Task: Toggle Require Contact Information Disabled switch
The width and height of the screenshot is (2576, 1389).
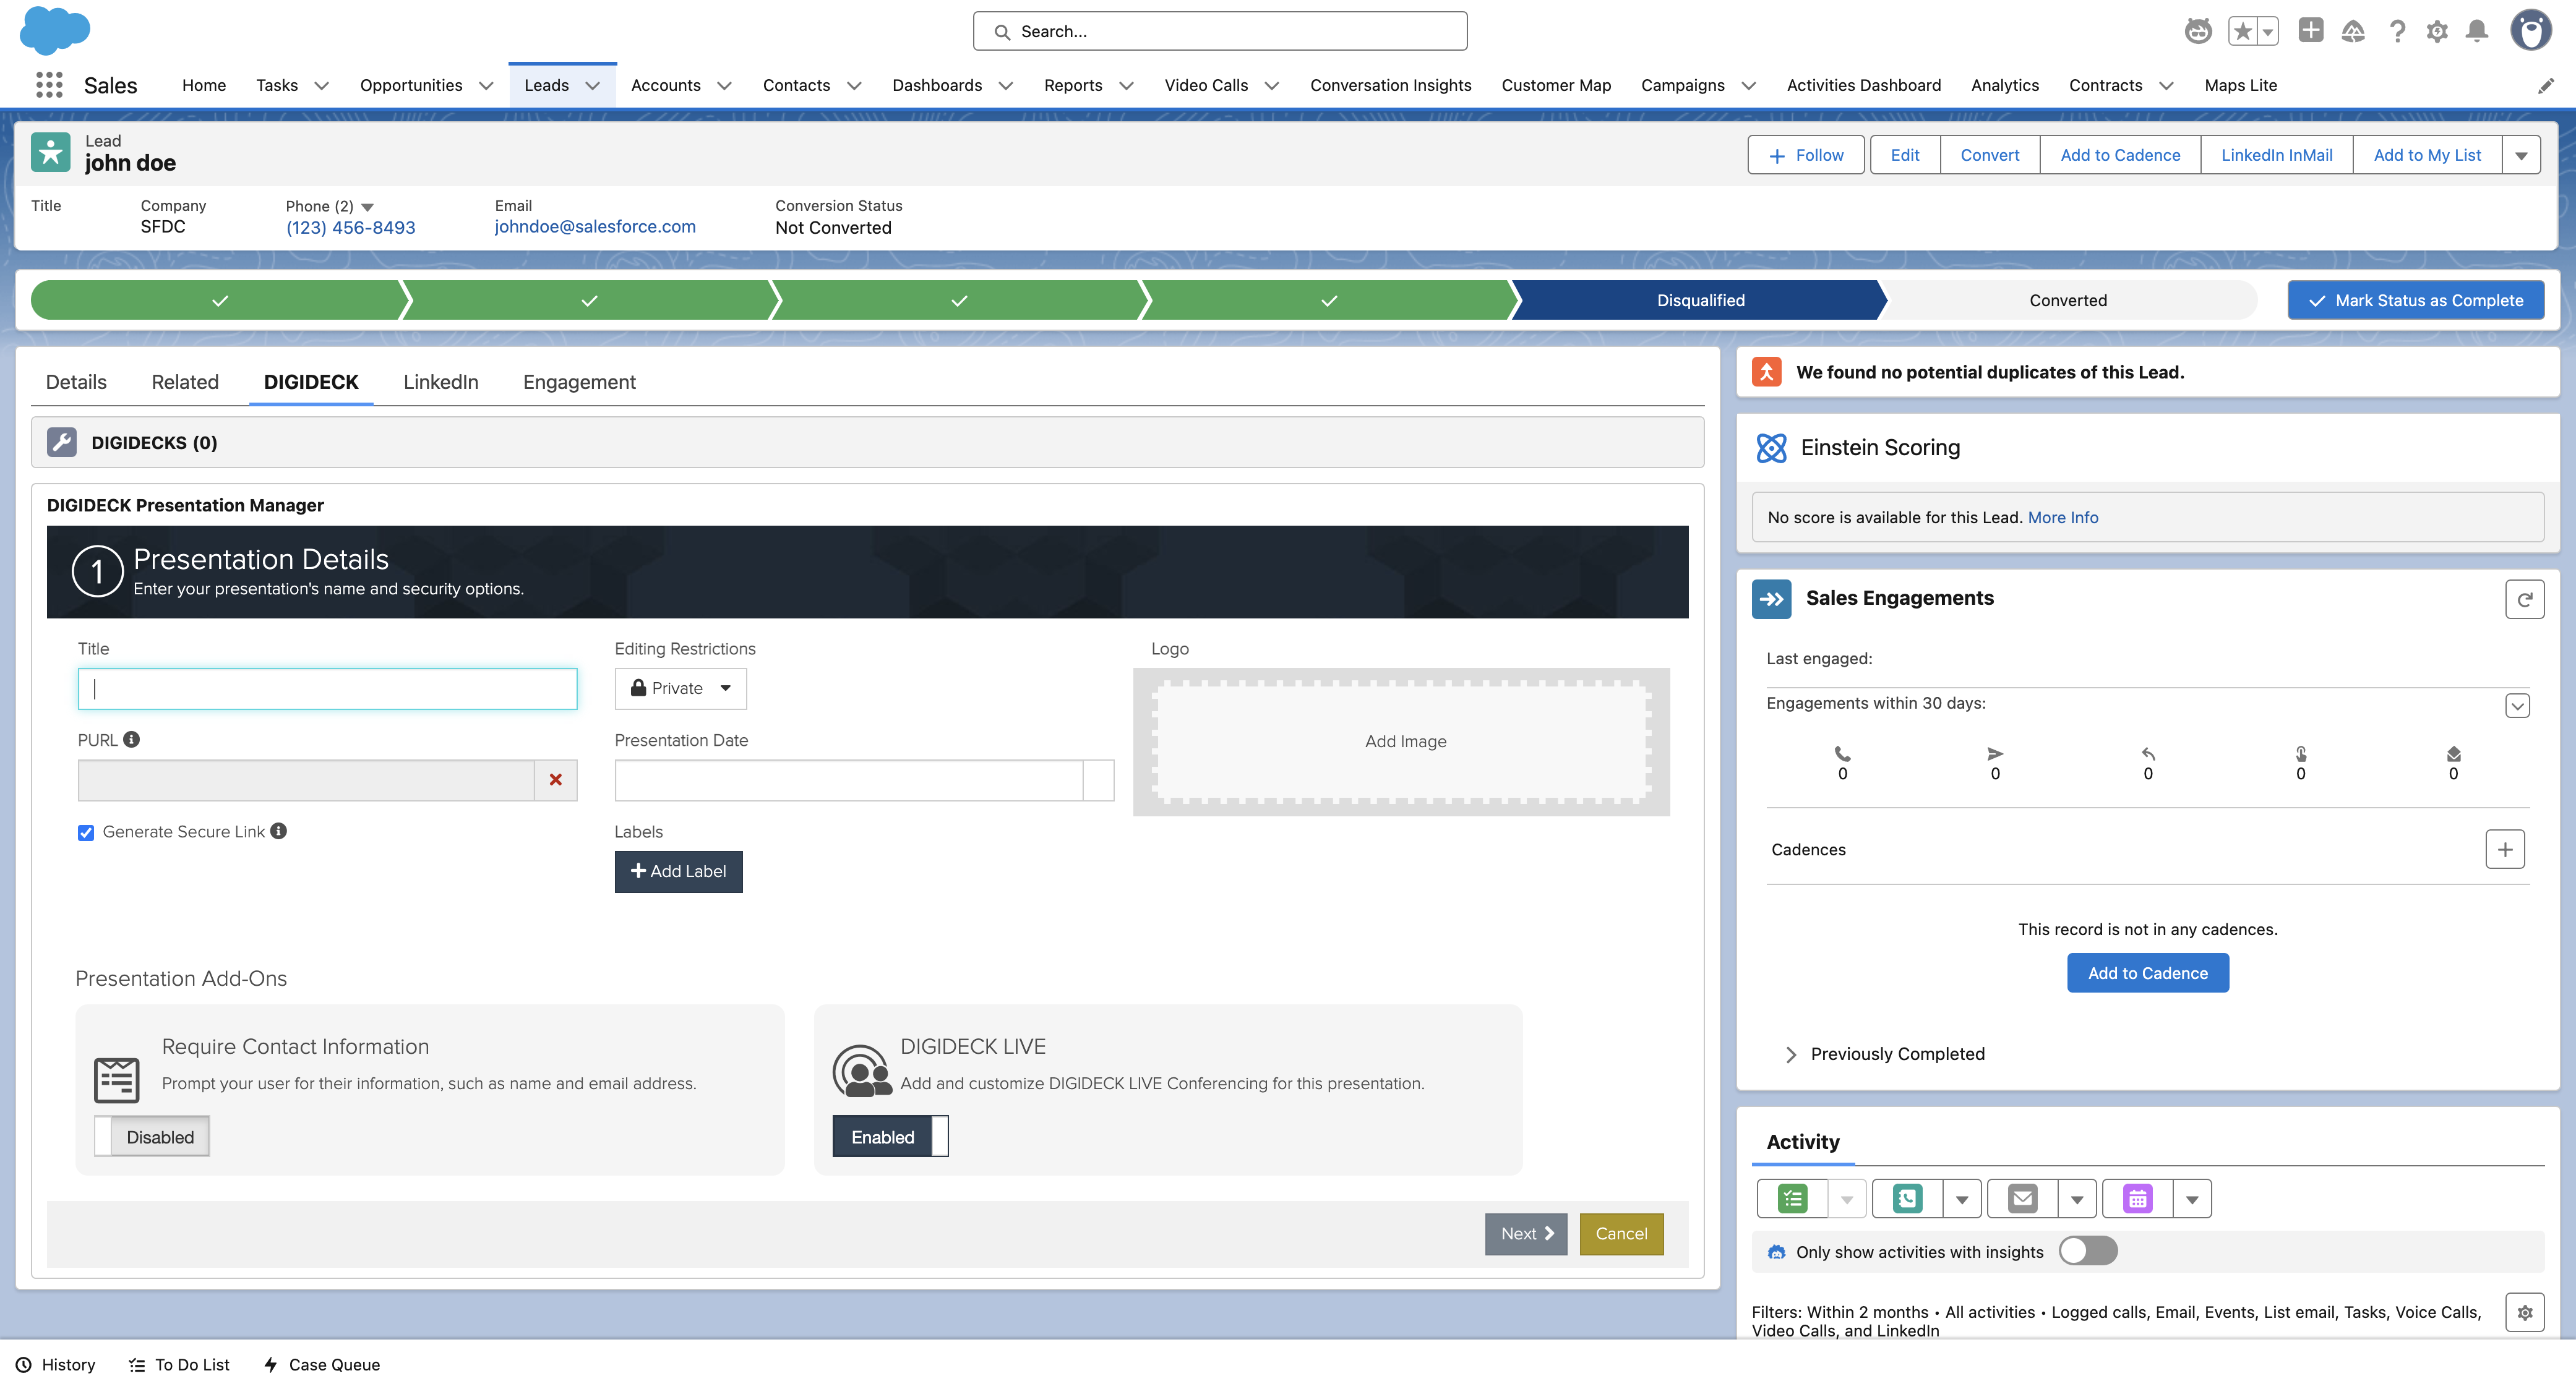Action: (x=152, y=1136)
